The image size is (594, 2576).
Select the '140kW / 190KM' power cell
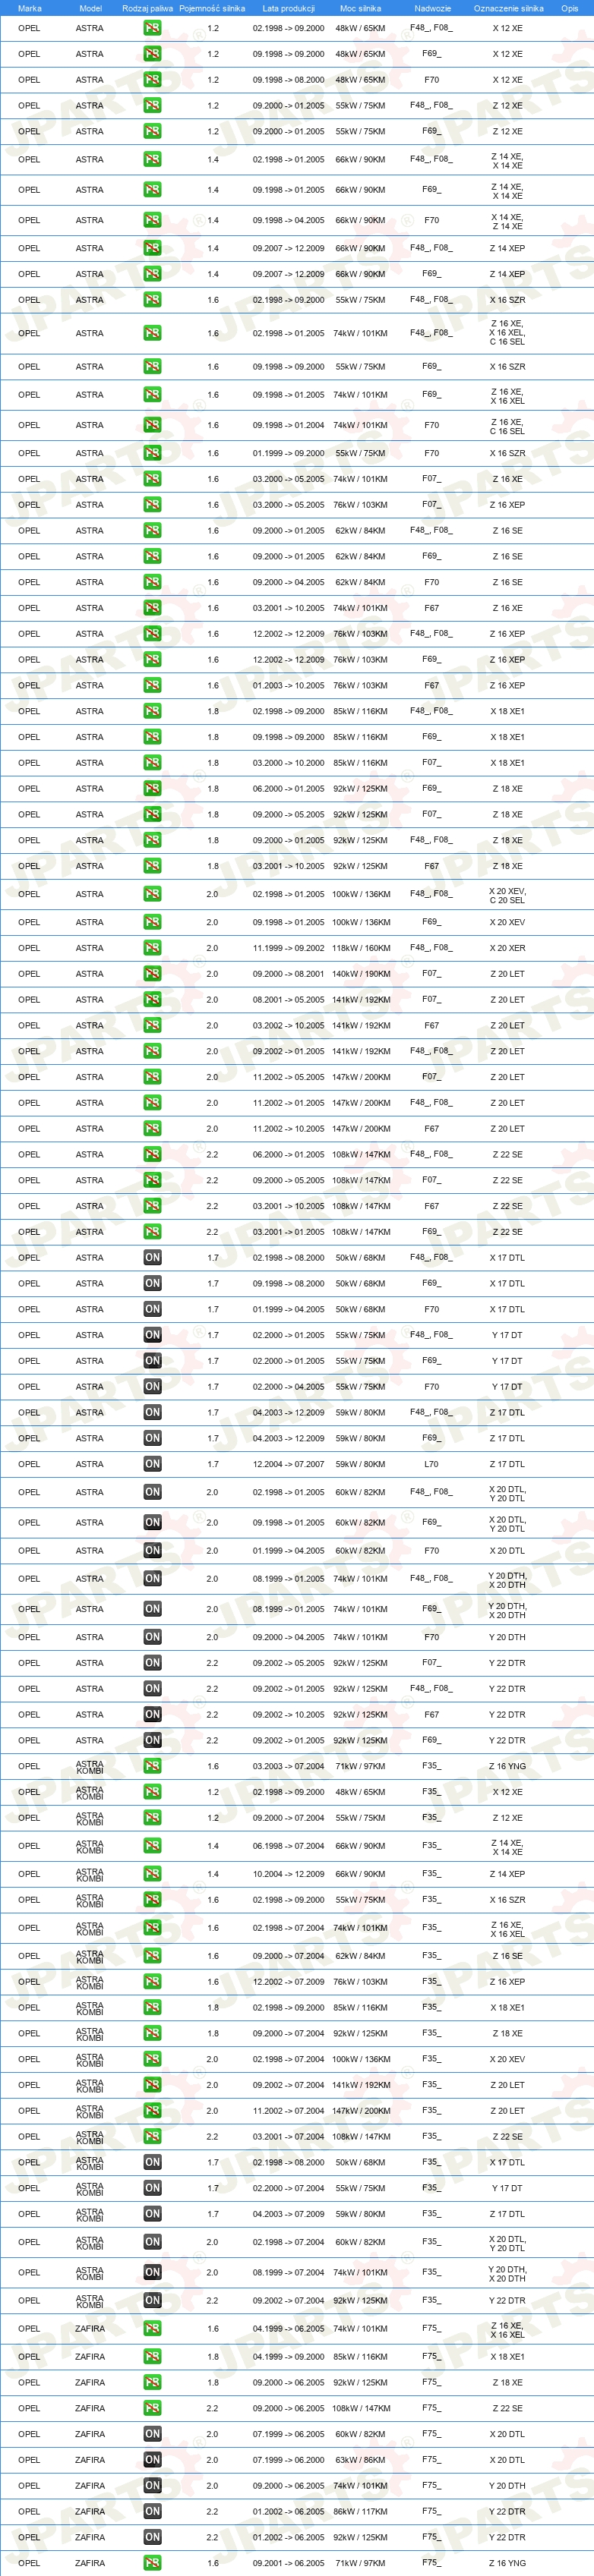tap(361, 974)
